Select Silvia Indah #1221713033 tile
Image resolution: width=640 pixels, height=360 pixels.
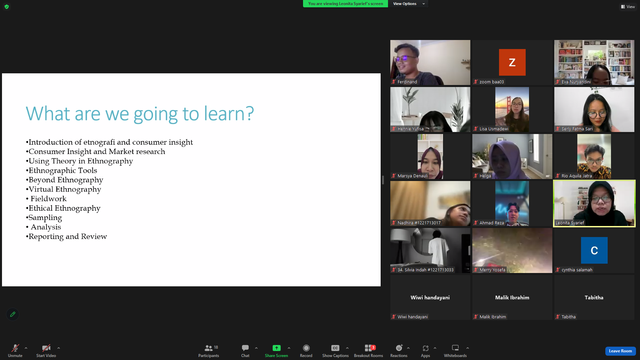430,251
